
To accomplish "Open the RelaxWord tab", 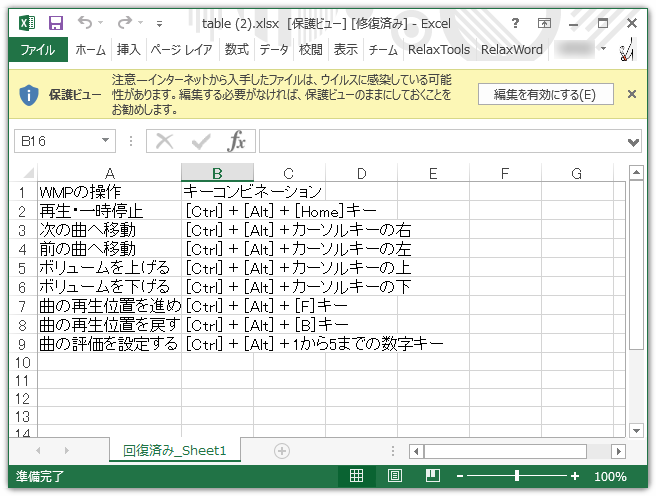I will 512,50.
